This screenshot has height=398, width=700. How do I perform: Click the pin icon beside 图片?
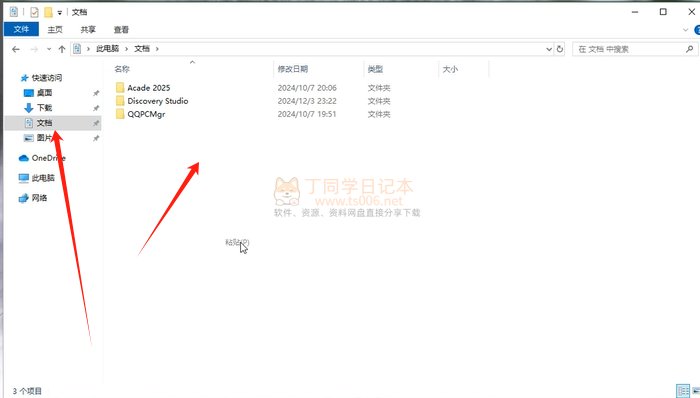point(96,138)
